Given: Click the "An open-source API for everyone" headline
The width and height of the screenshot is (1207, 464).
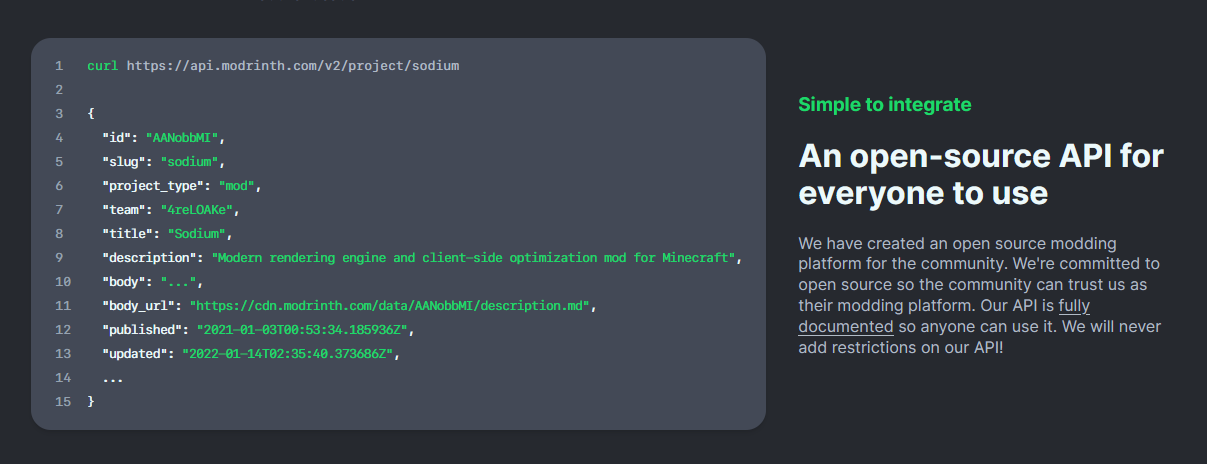Looking at the screenshot, I should [980, 174].
